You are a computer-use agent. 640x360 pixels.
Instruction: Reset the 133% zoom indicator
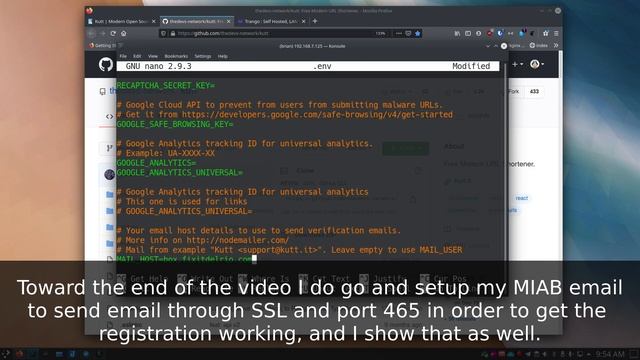pyautogui.click(x=380, y=33)
